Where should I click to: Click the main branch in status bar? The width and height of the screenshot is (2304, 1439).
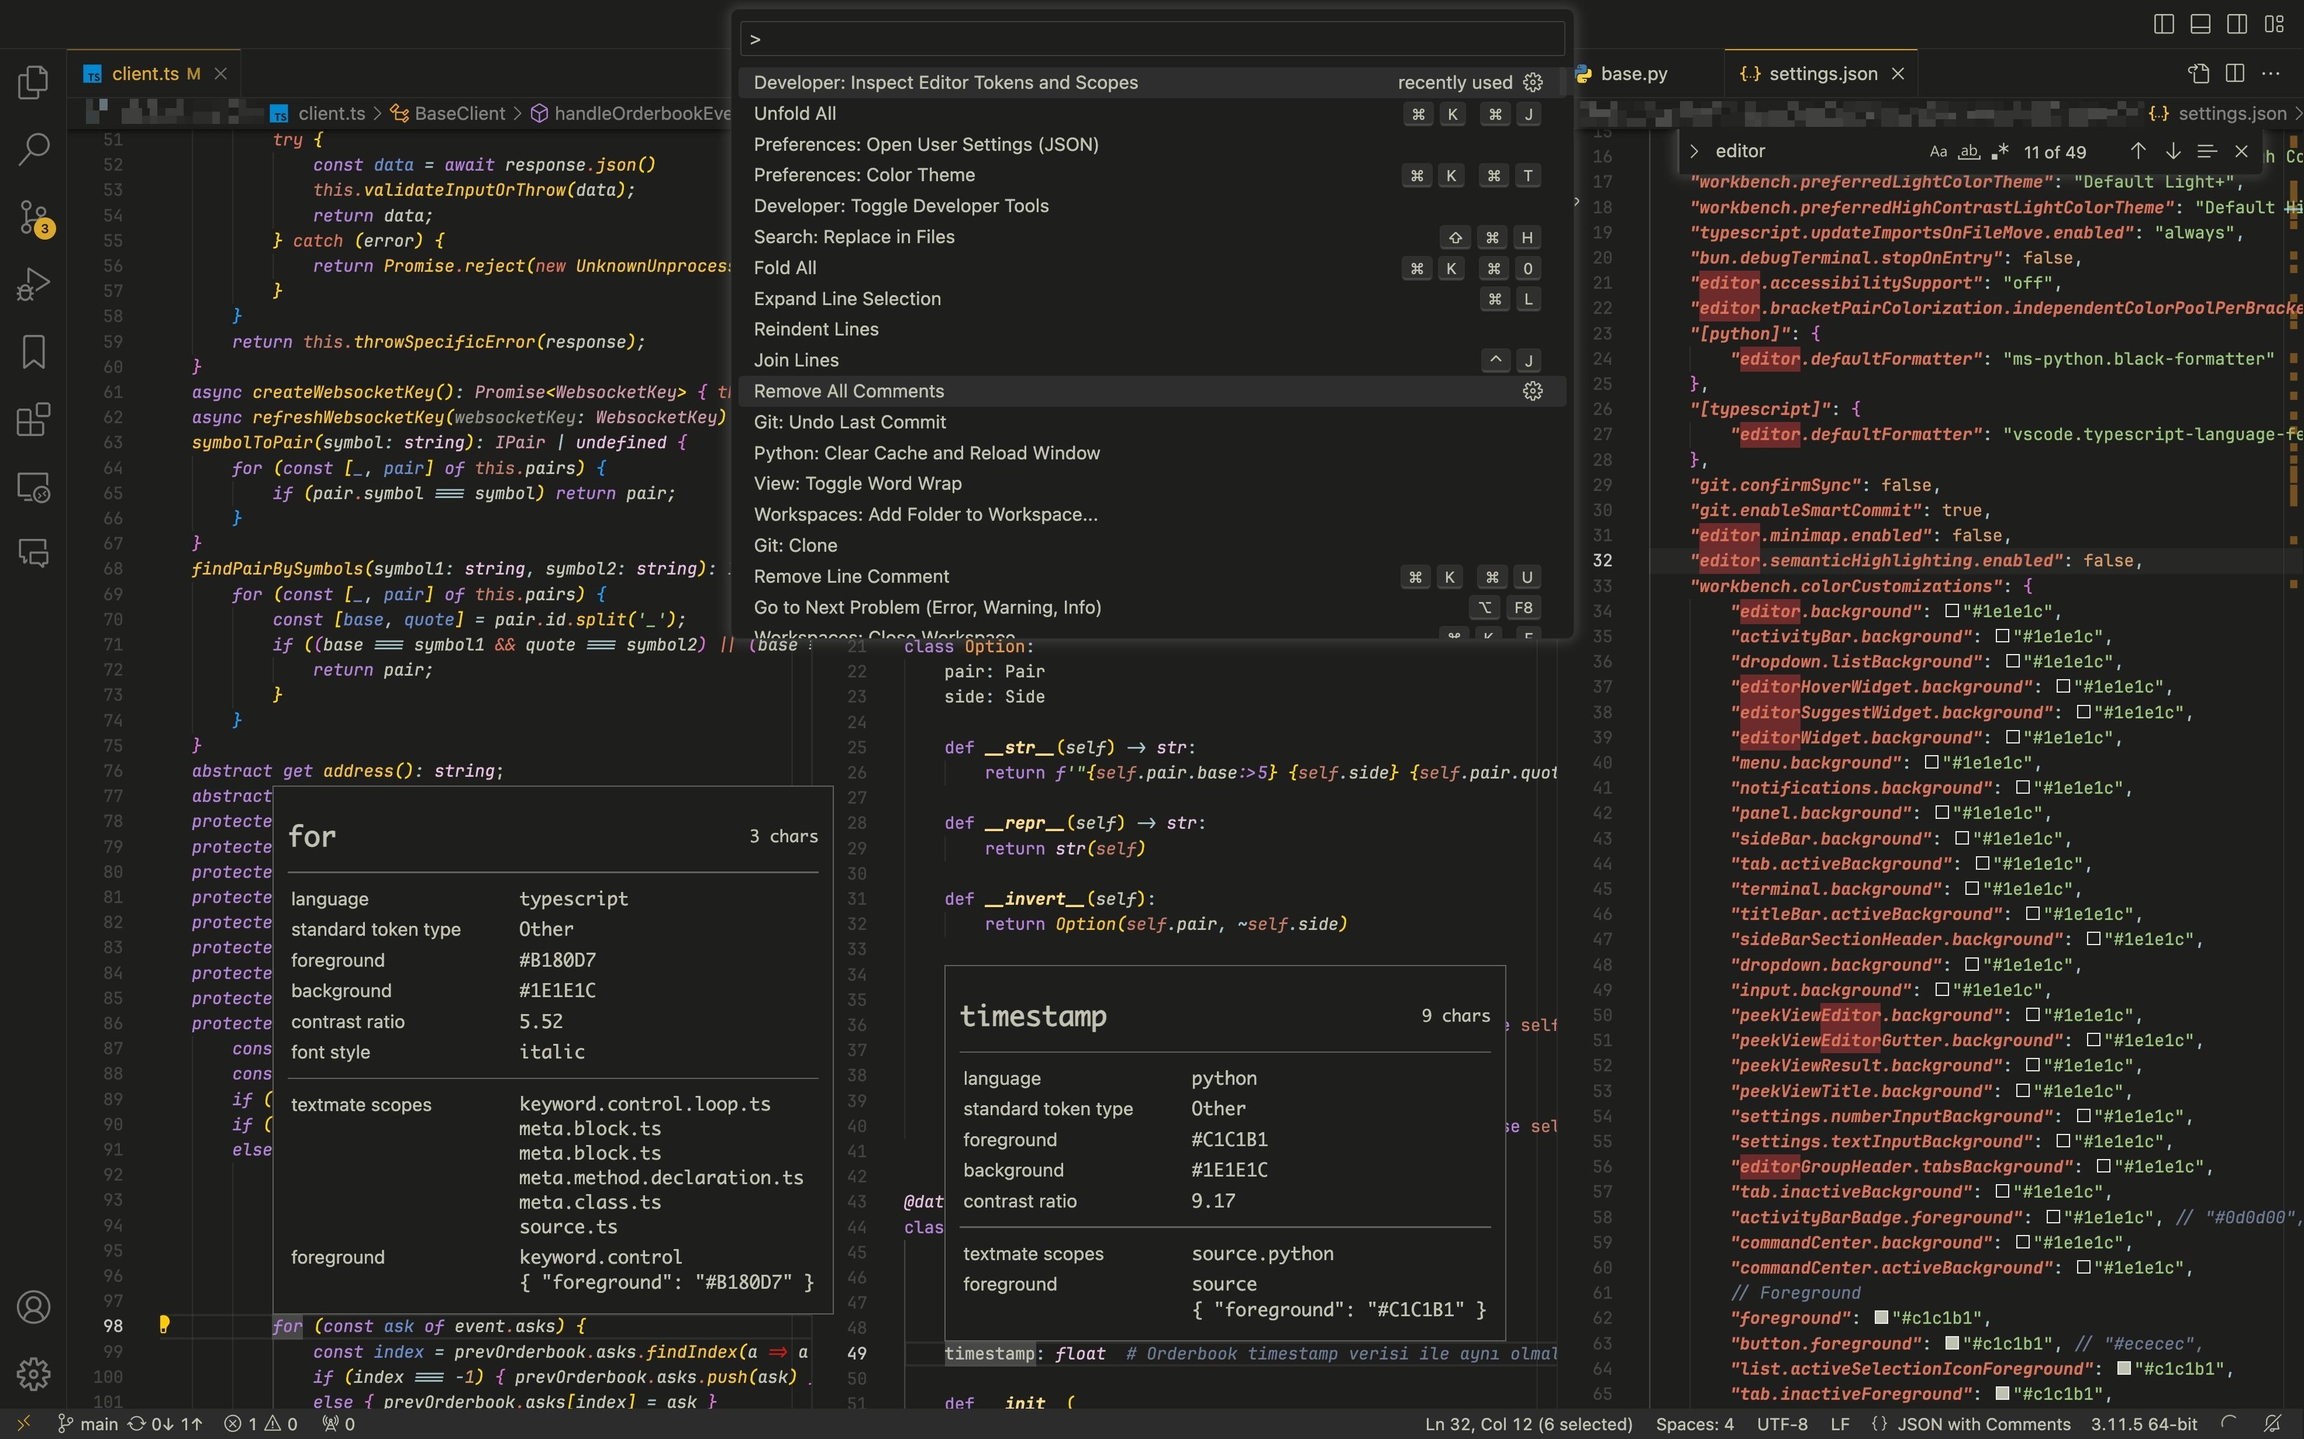click(x=88, y=1423)
